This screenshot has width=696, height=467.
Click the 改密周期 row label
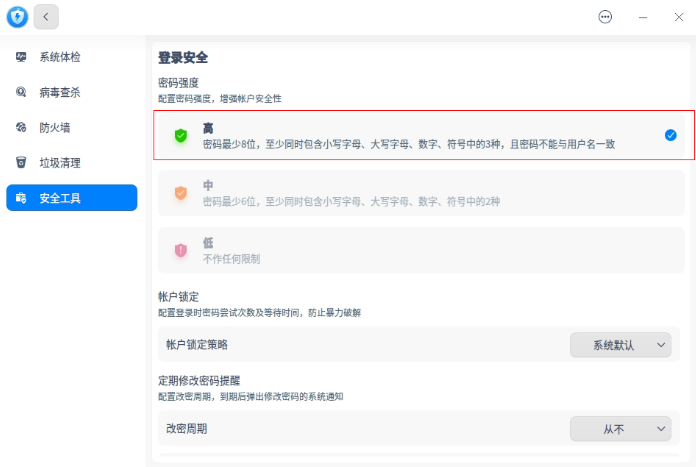[186, 429]
